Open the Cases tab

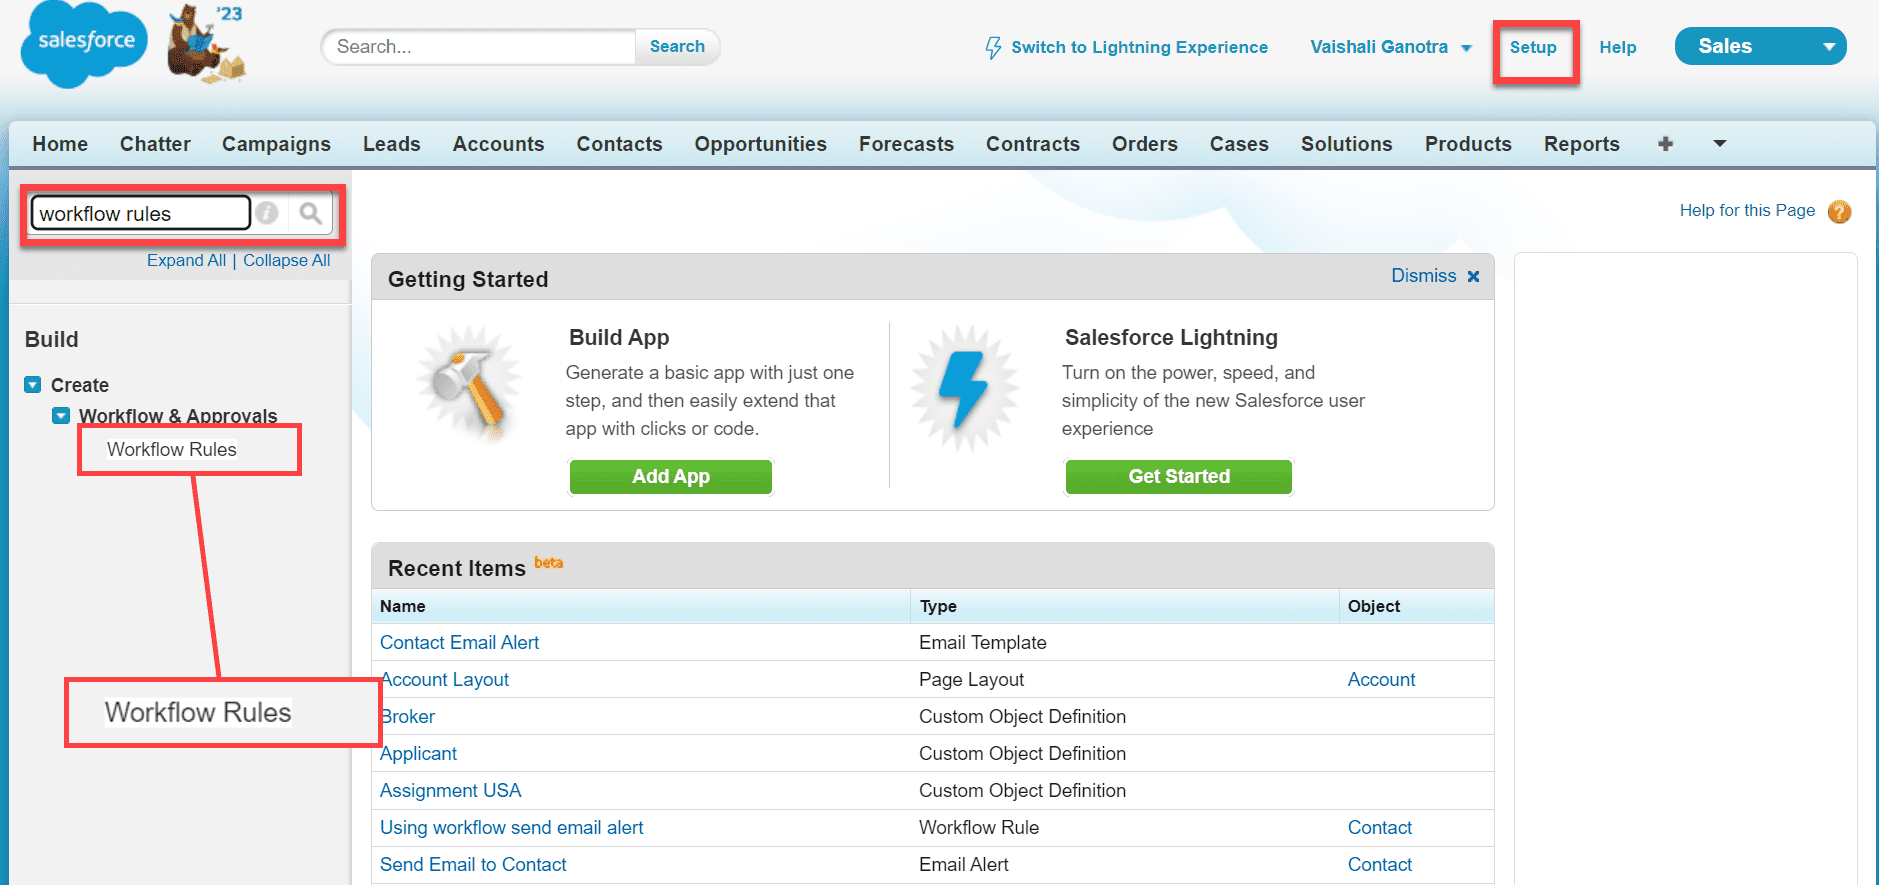[x=1239, y=144]
